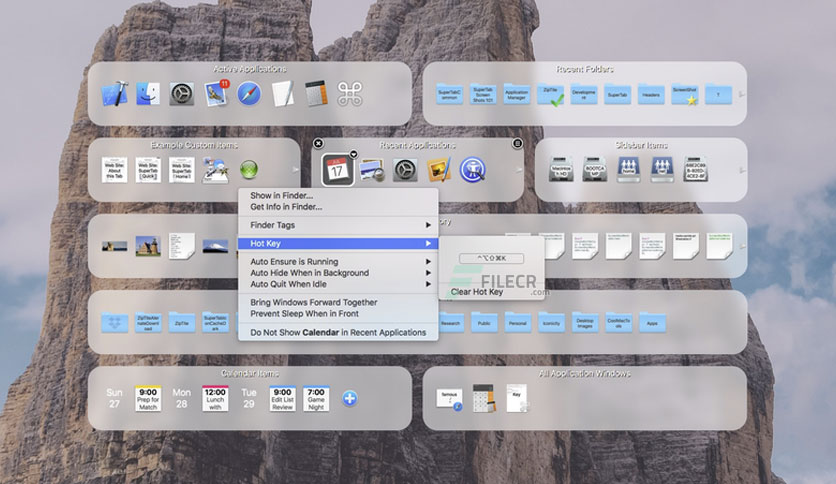The image size is (836, 484).
Task: Expand the Auto Ensure is Running submenu
Action: [x=338, y=262]
